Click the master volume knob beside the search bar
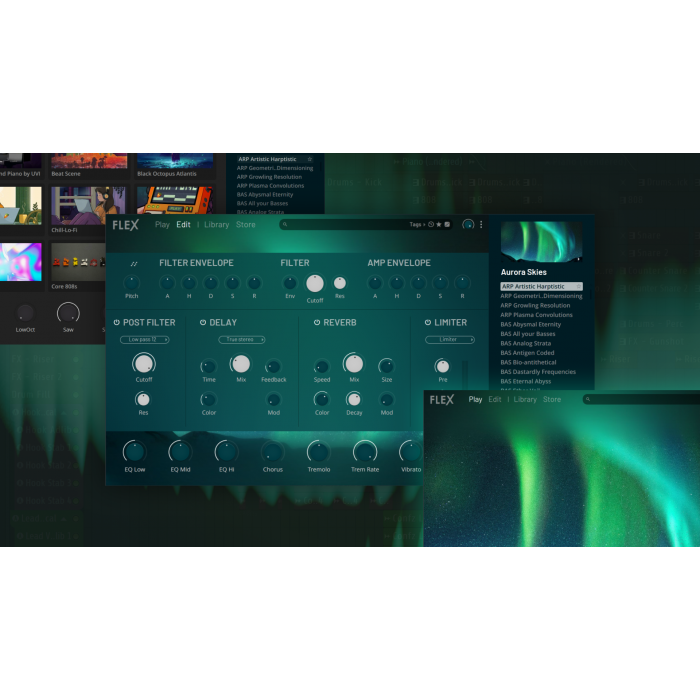Viewport: 700px width, 700px height. click(x=468, y=225)
